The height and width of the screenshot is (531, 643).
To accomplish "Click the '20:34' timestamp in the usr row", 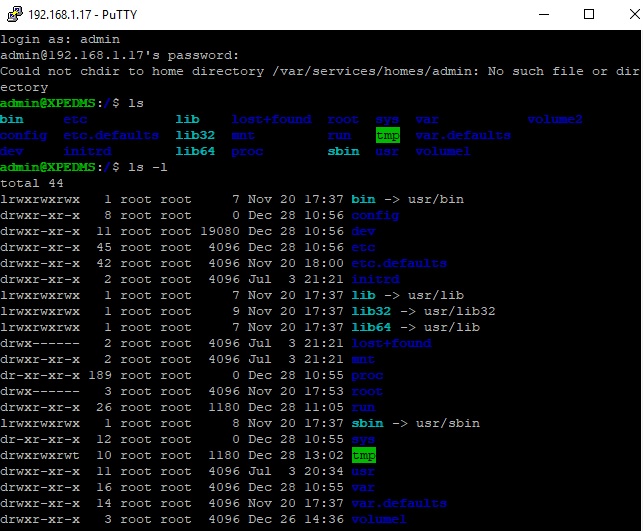I will point(324,471).
